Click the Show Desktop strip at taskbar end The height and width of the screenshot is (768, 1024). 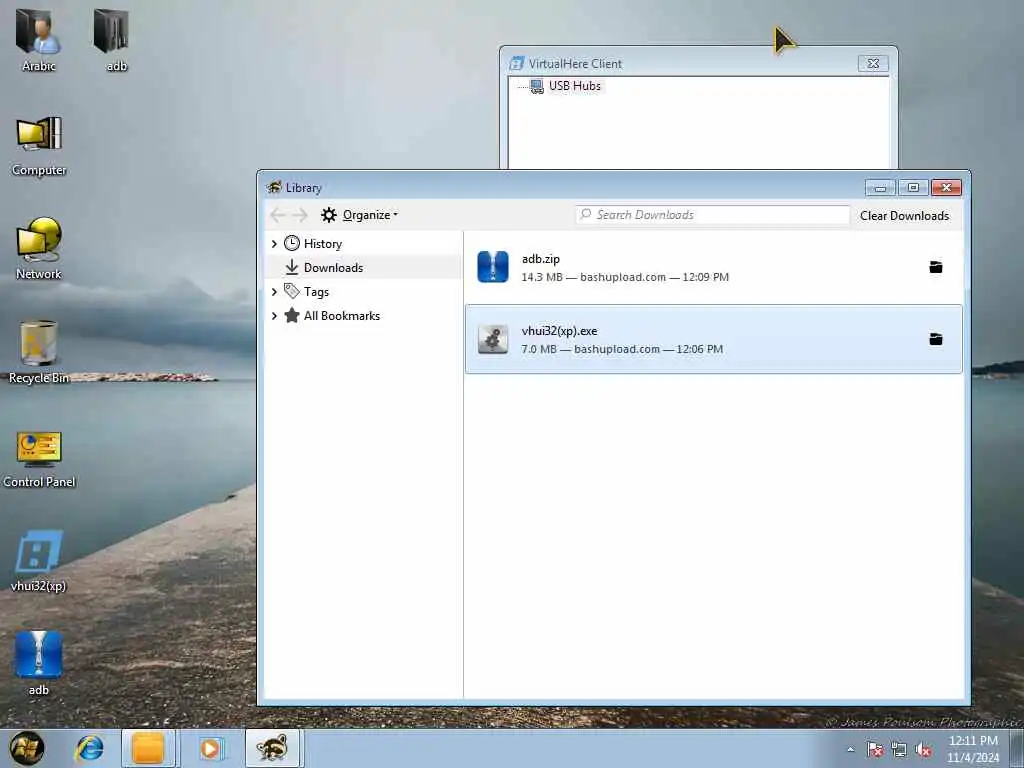pos(1018,748)
